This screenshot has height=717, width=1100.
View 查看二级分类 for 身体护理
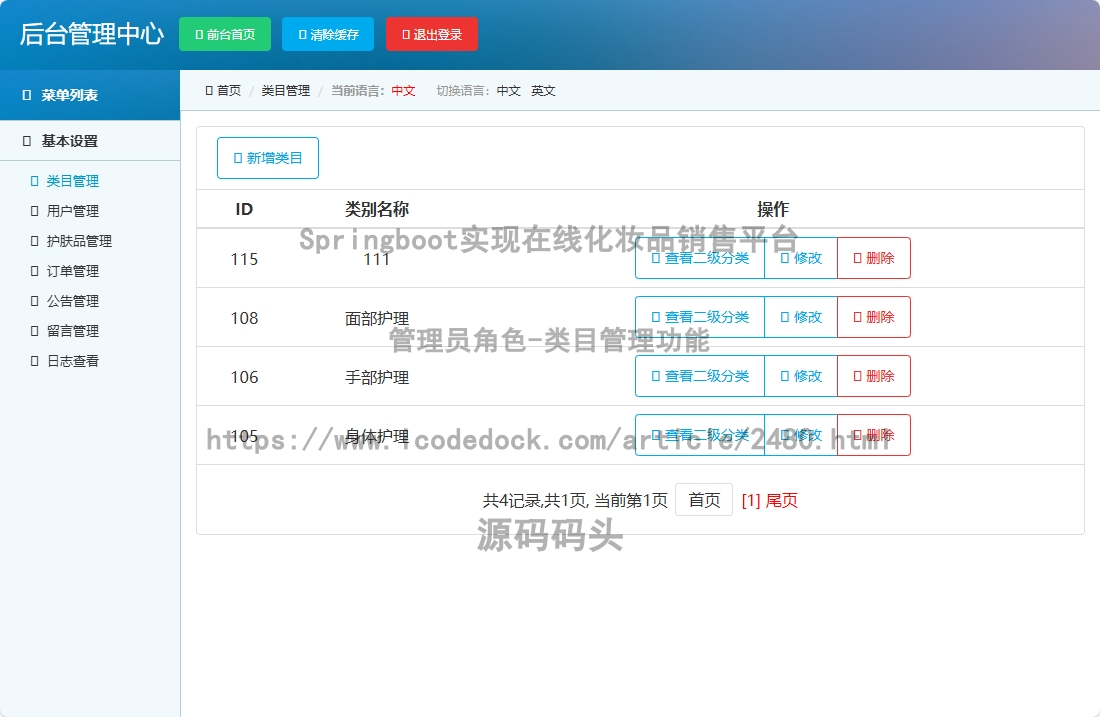point(700,435)
